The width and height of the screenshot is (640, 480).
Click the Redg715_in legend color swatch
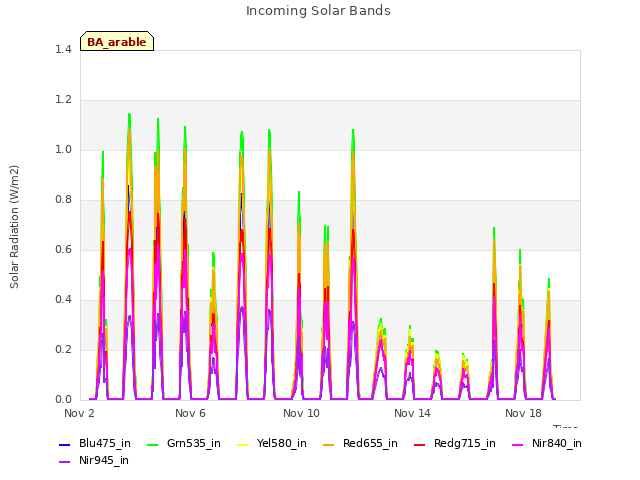pyautogui.click(x=420, y=444)
